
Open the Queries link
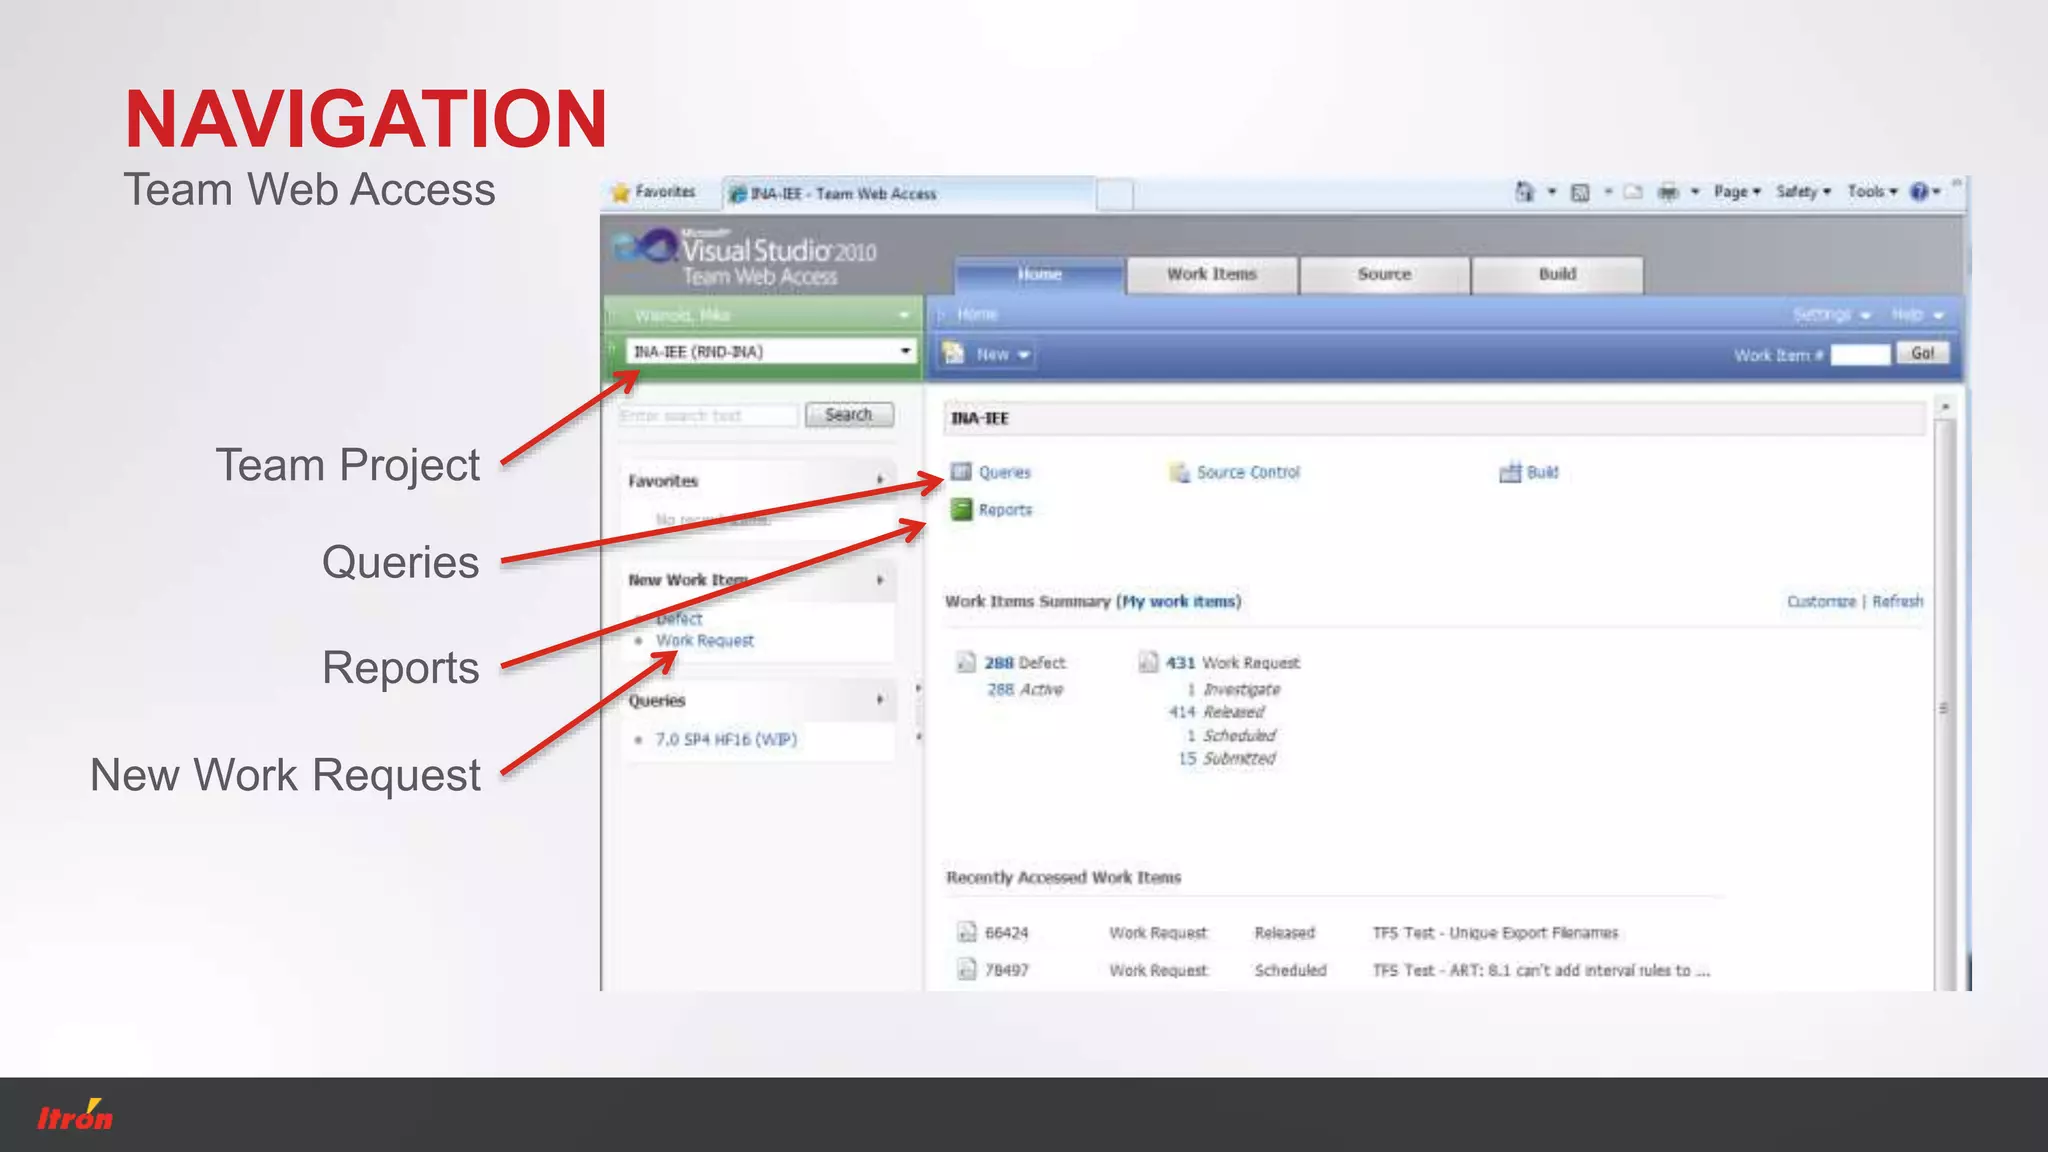click(x=1004, y=472)
